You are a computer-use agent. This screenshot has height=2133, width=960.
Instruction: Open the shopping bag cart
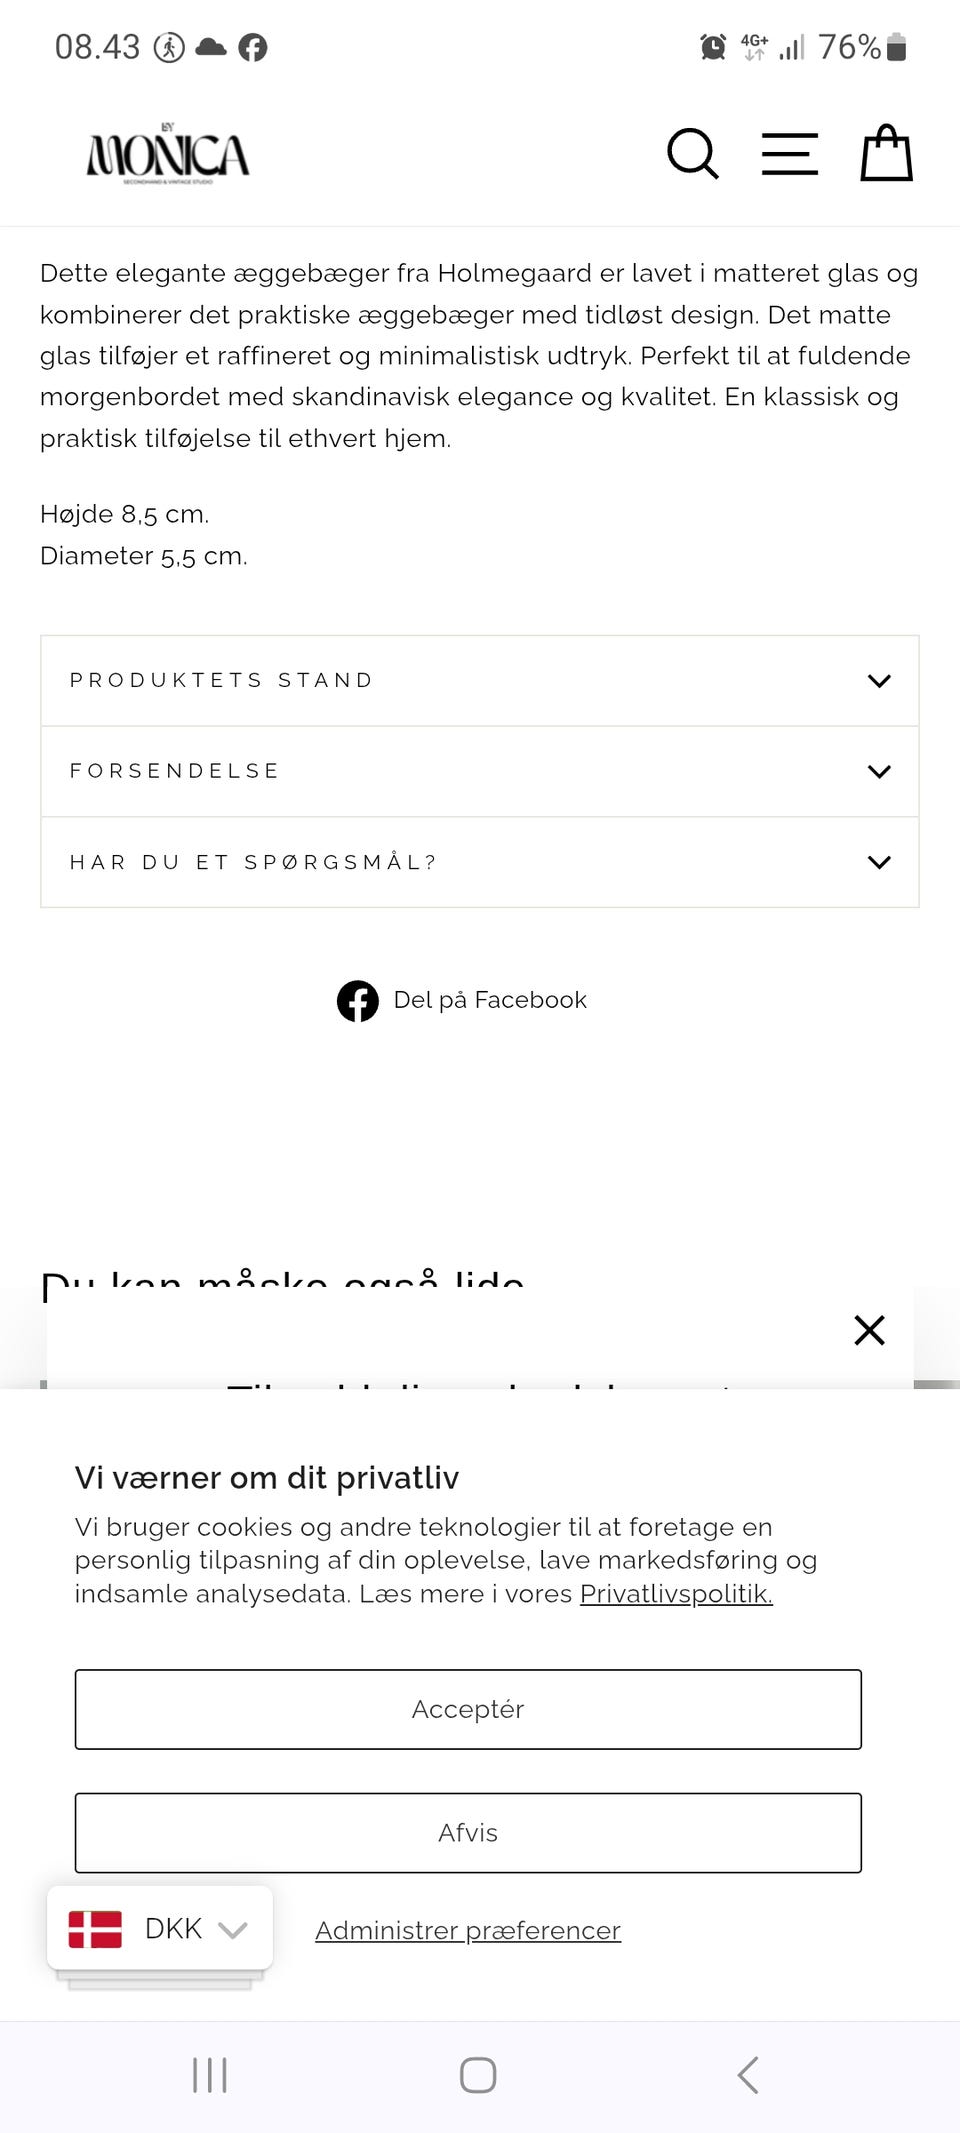pyautogui.click(x=886, y=154)
